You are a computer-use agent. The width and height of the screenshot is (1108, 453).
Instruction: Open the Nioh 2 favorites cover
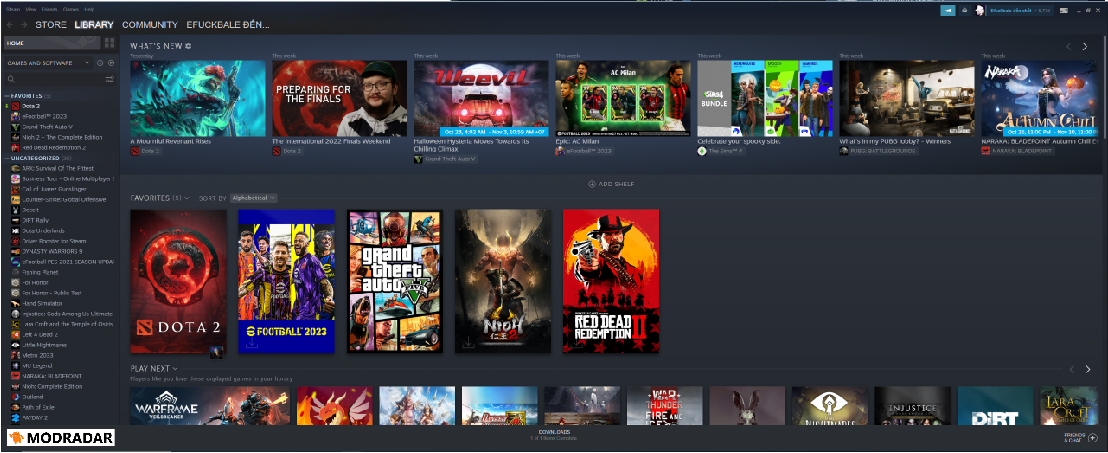503,281
